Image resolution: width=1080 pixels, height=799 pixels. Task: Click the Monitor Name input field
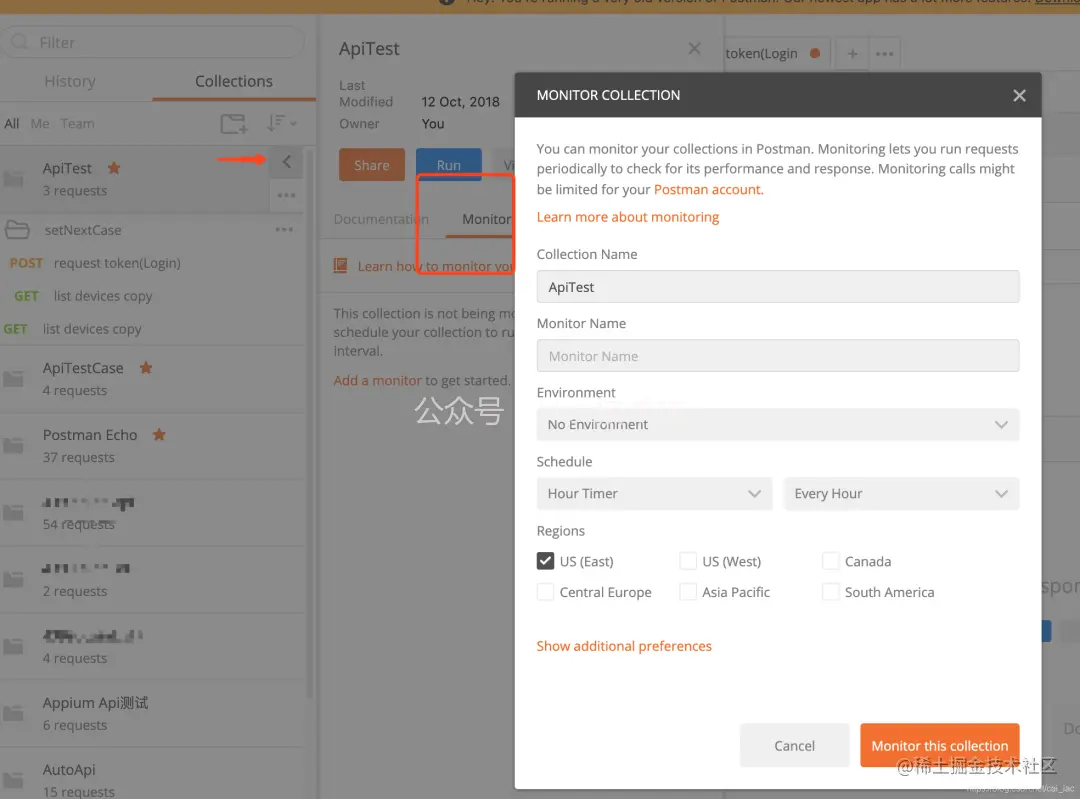(x=778, y=356)
